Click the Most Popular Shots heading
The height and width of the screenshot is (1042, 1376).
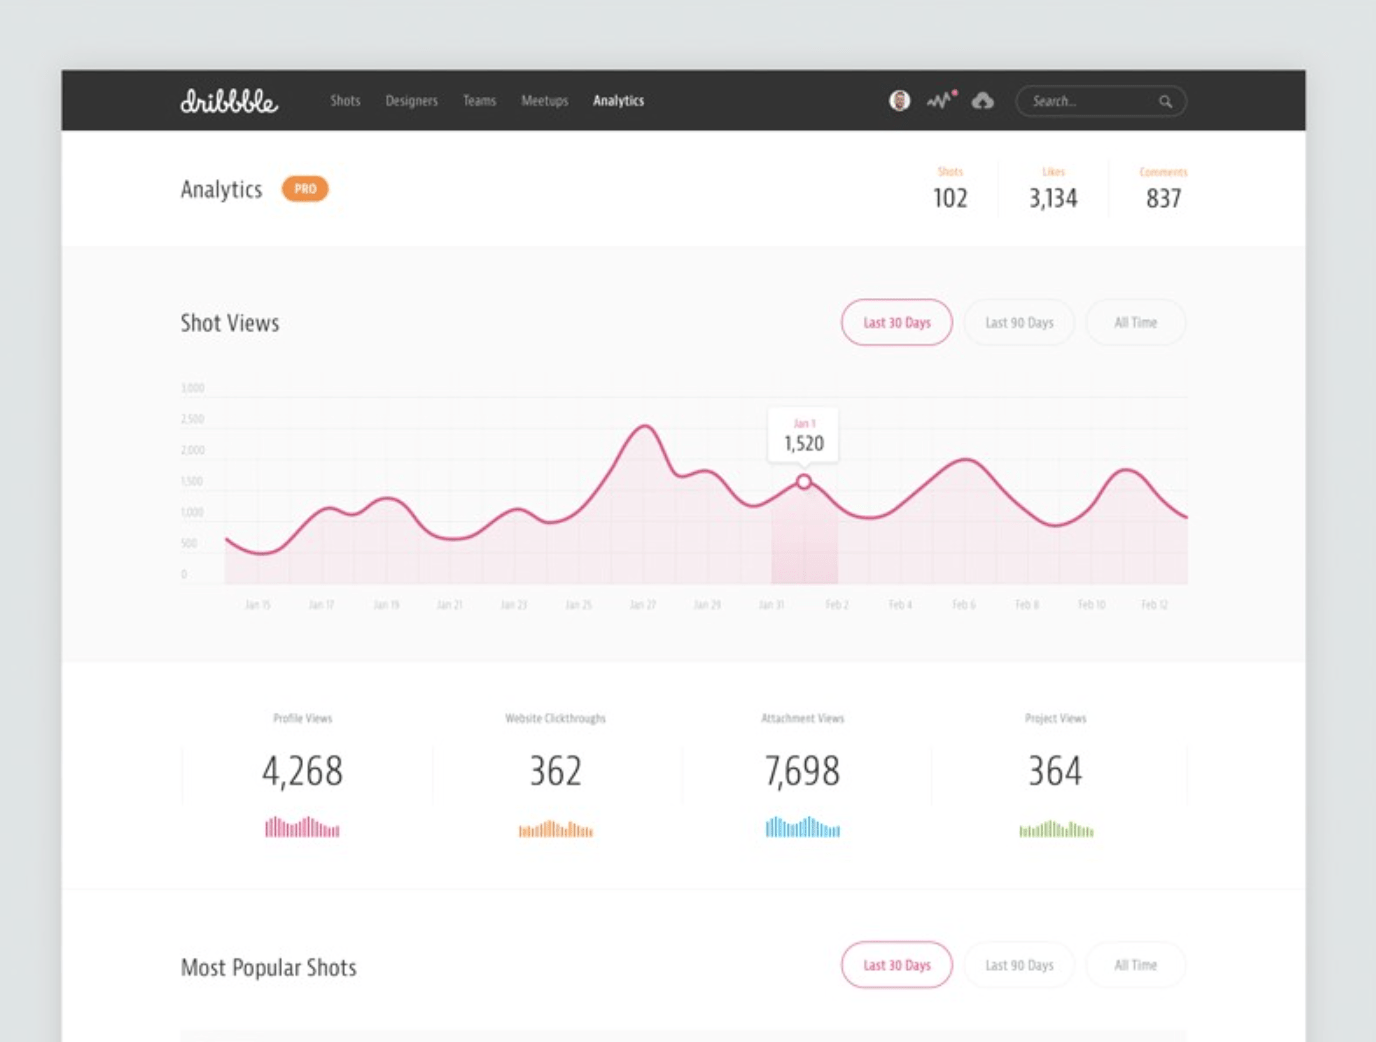pos(268,967)
